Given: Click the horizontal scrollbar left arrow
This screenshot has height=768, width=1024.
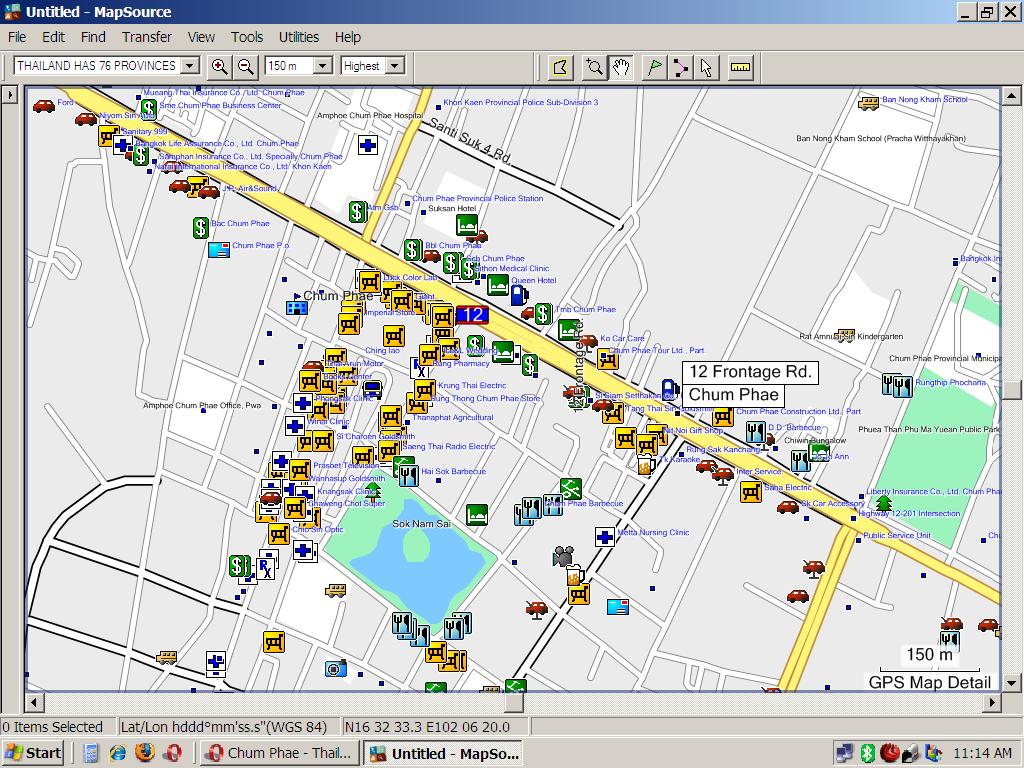Looking at the screenshot, I should pyautogui.click(x=34, y=703).
